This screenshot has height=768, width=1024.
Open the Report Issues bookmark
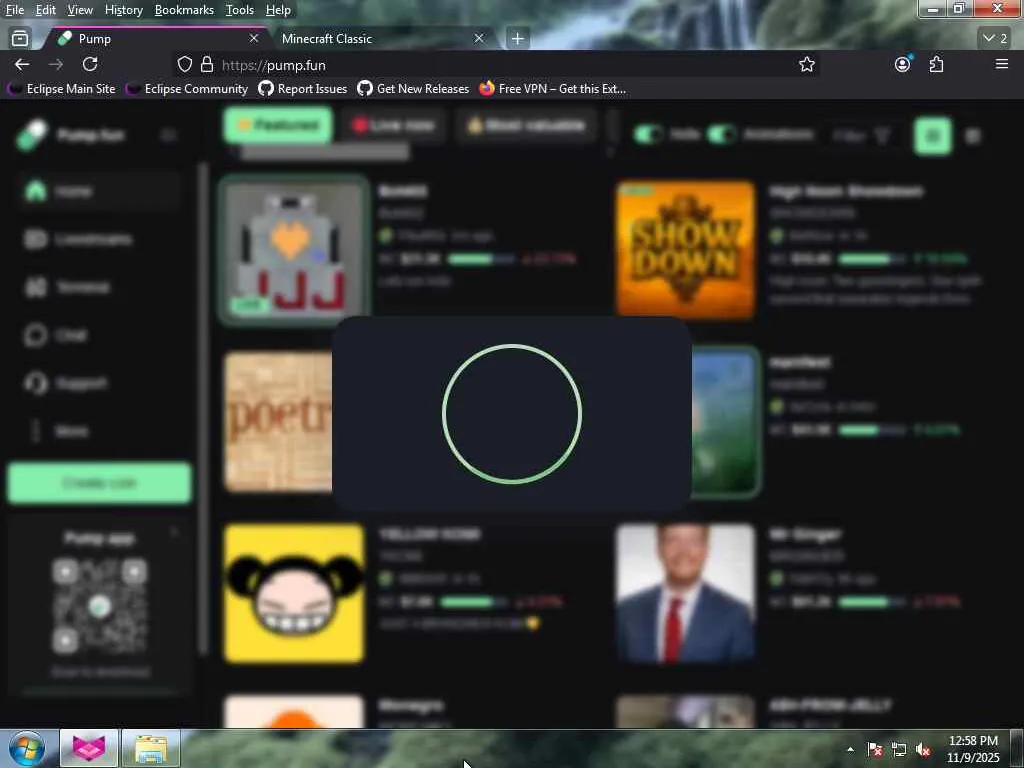(x=303, y=88)
